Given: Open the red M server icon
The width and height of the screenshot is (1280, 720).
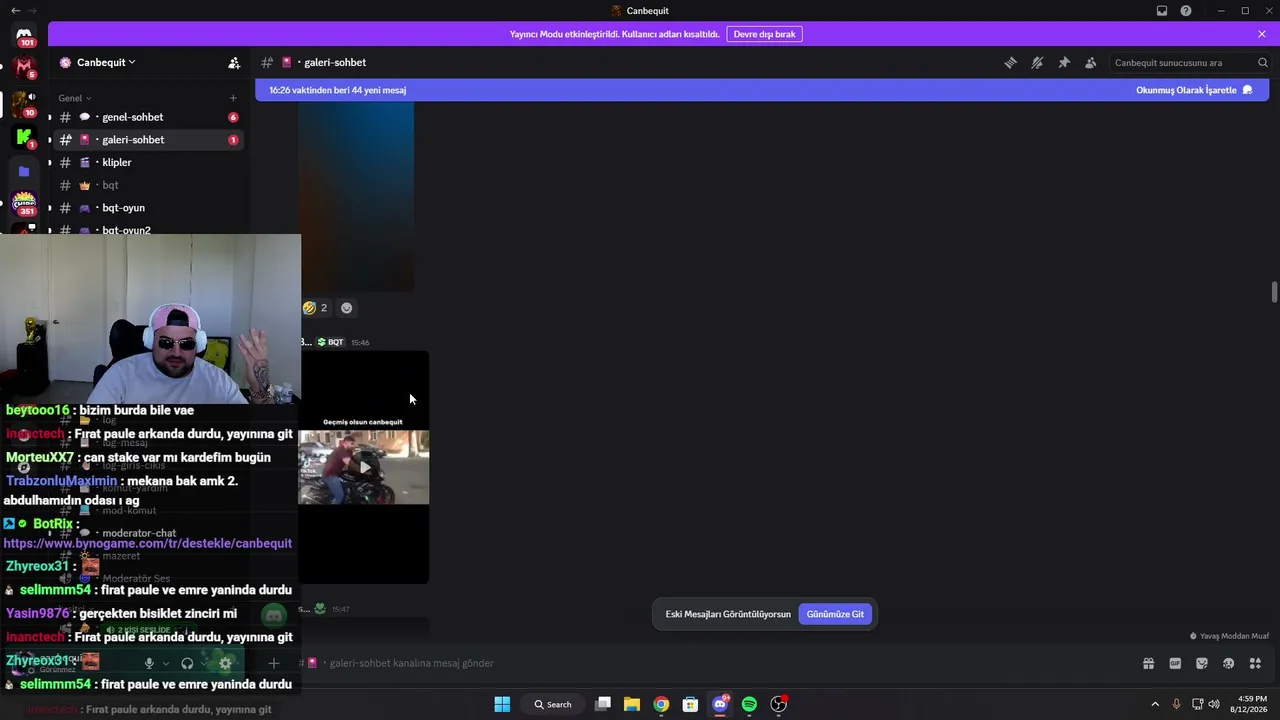Looking at the screenshot, I should 24,68.
